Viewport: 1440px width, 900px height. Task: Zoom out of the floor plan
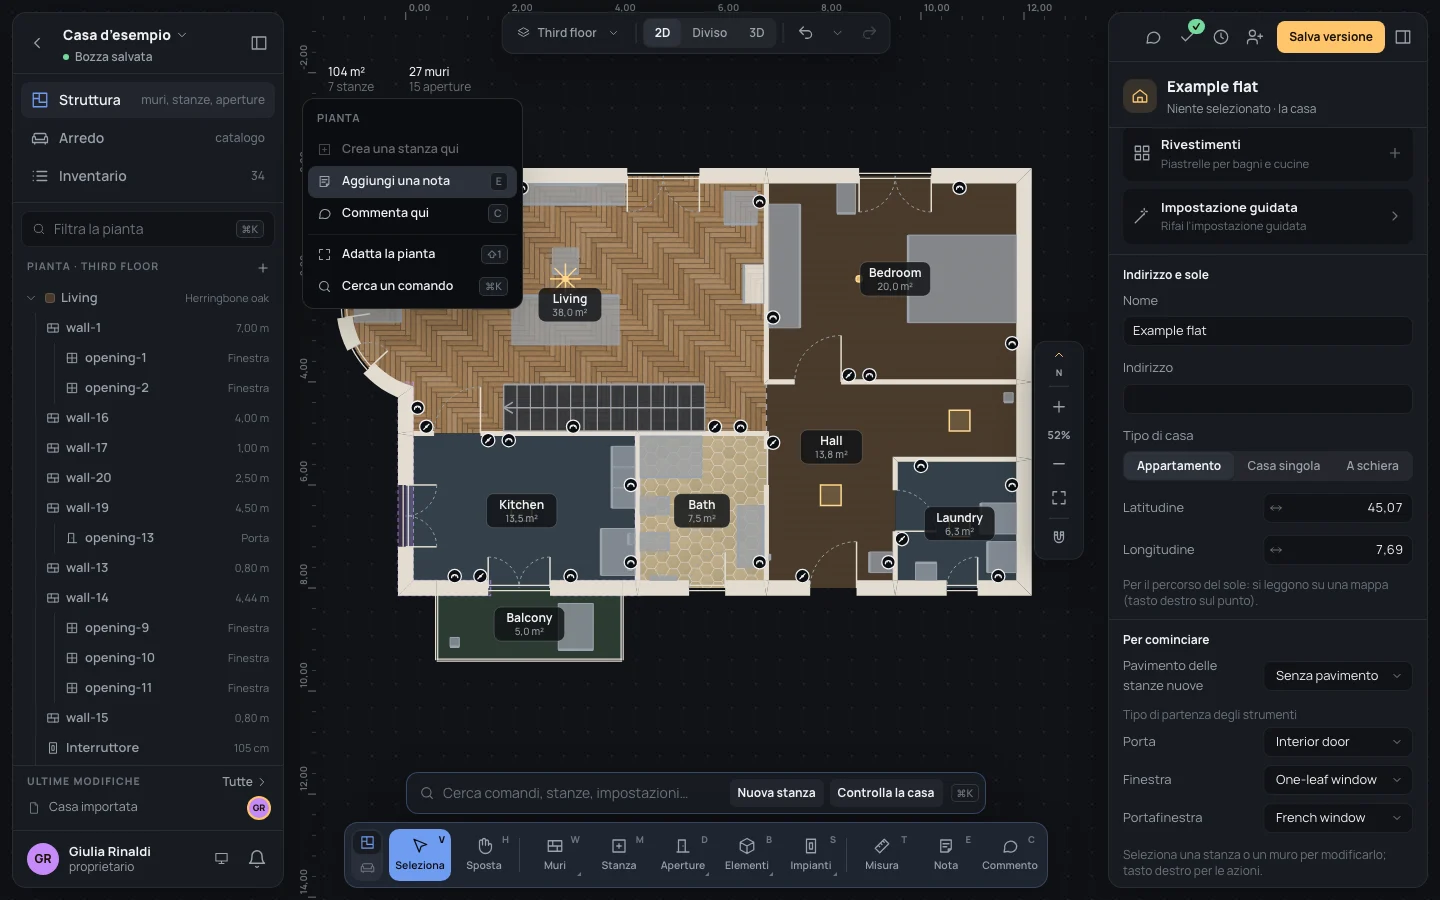coord(1059,464)
